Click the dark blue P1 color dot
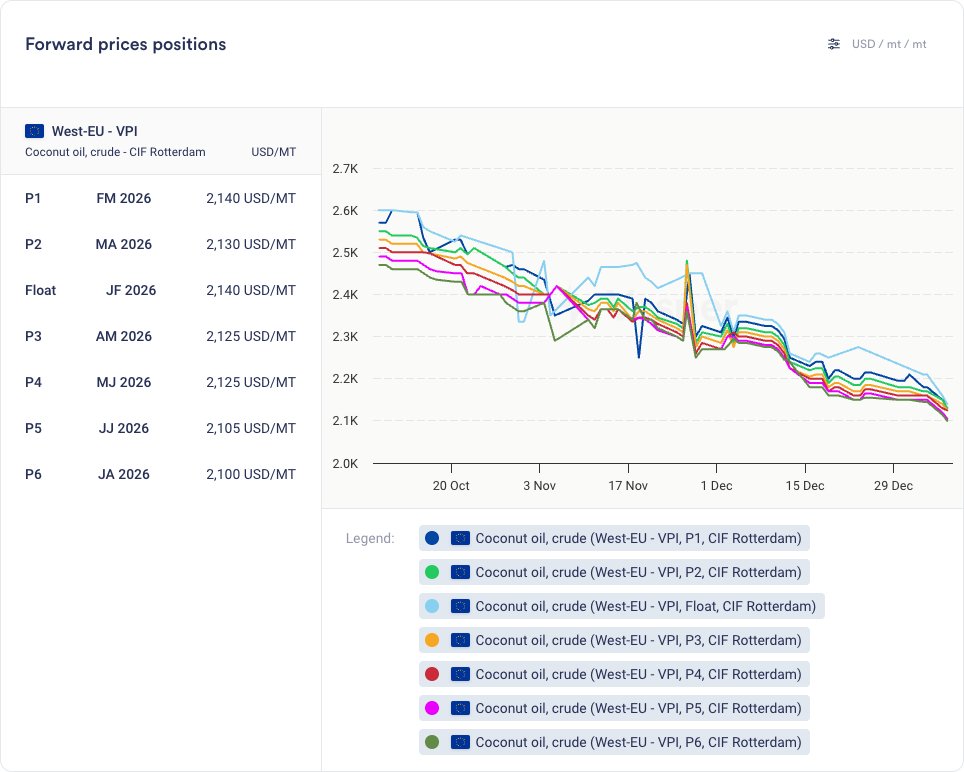 432,538
